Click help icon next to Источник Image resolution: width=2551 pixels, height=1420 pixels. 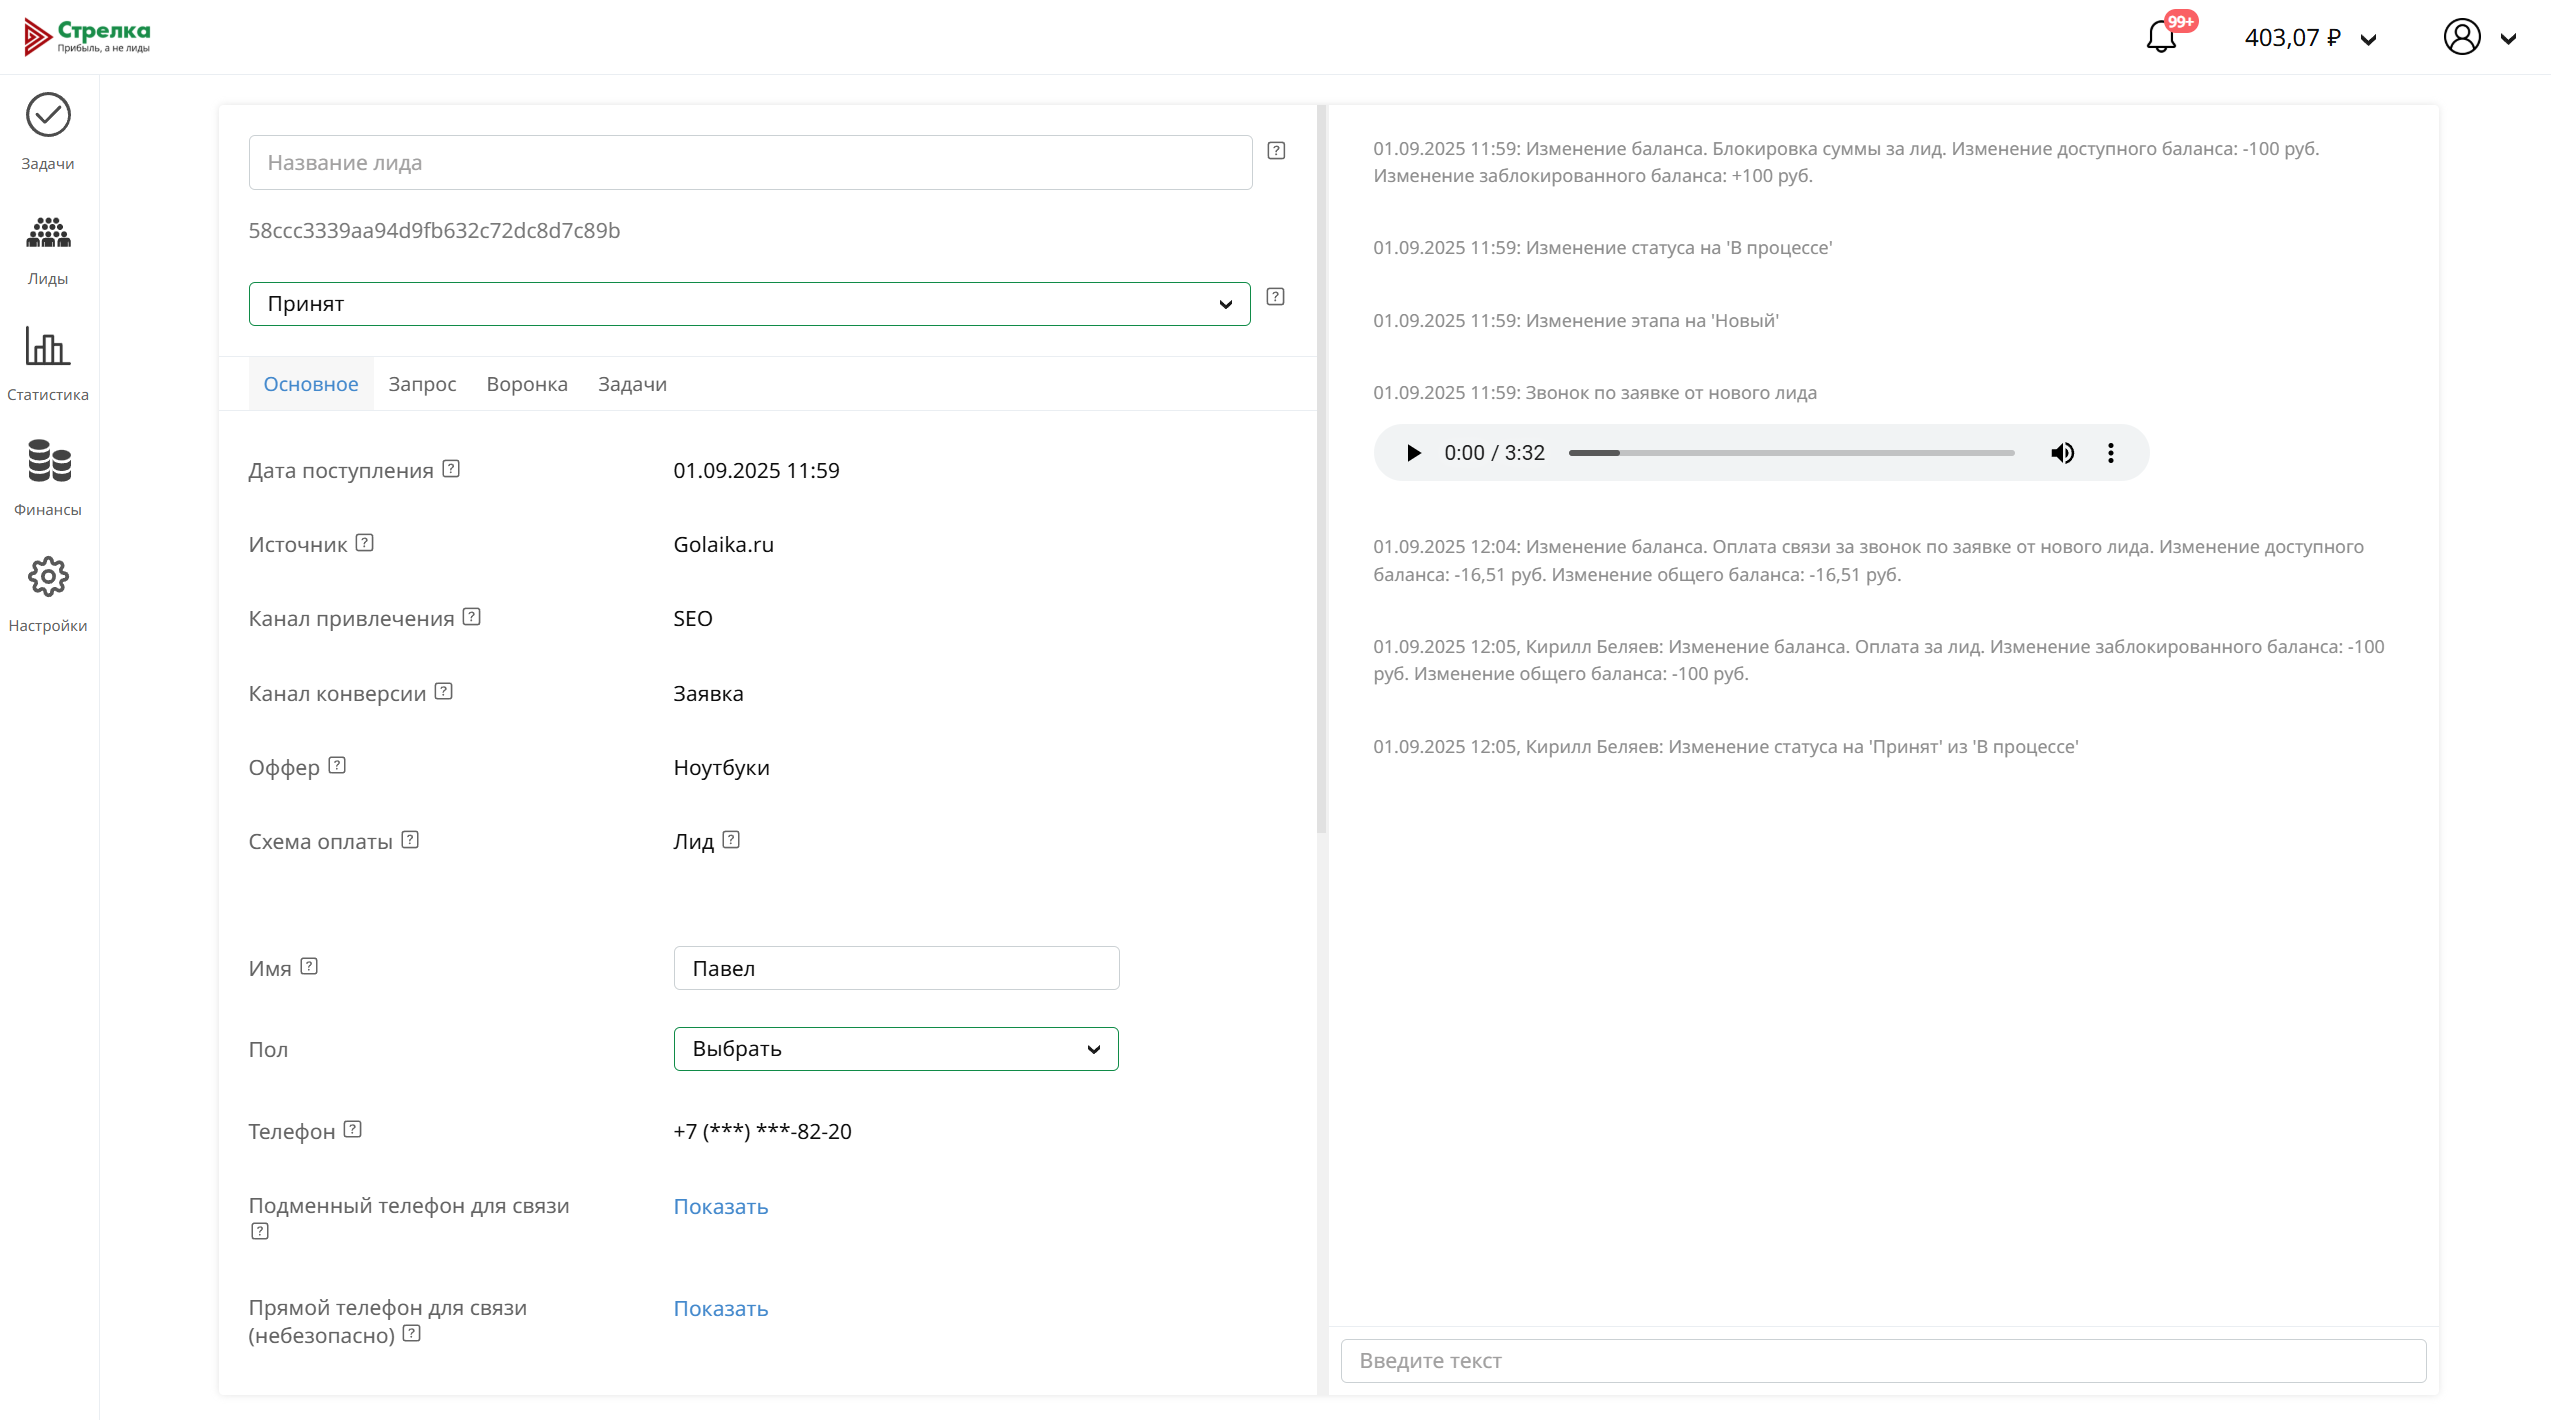365,543
